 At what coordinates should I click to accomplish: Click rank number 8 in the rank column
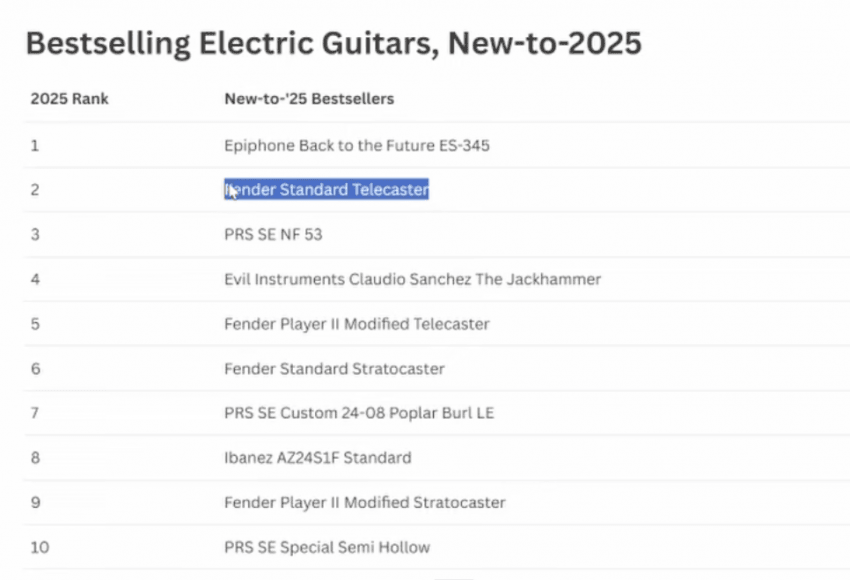tap(35, 458)
